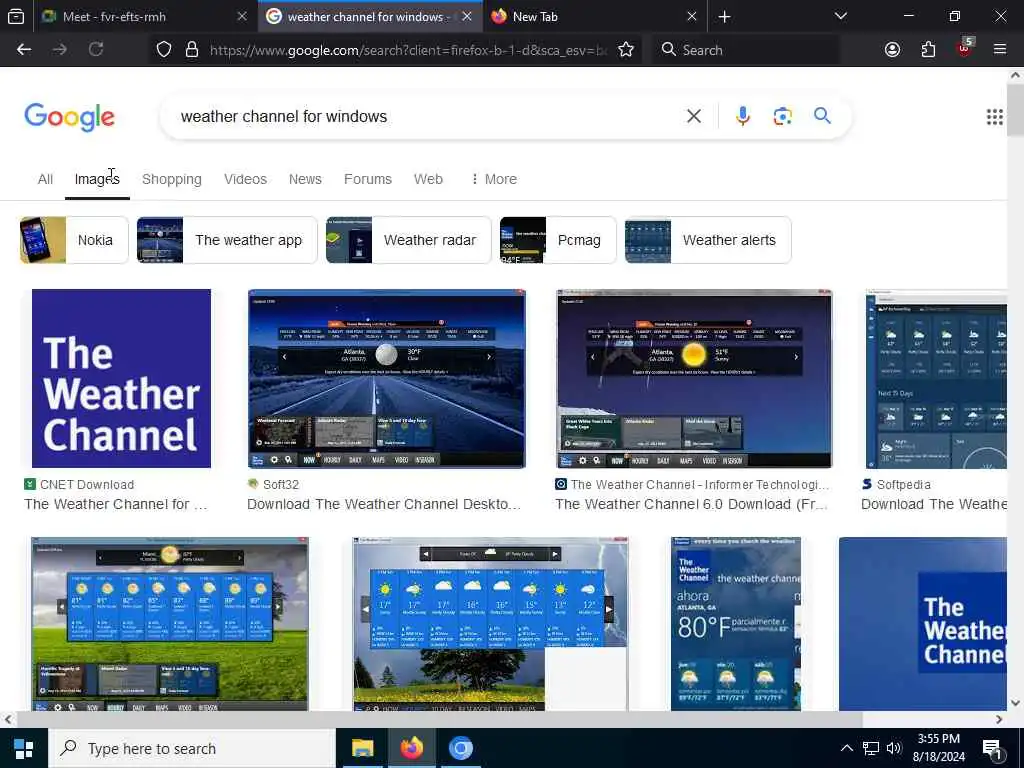
Task: Filter images by The weather app chip
Action: 227,240
